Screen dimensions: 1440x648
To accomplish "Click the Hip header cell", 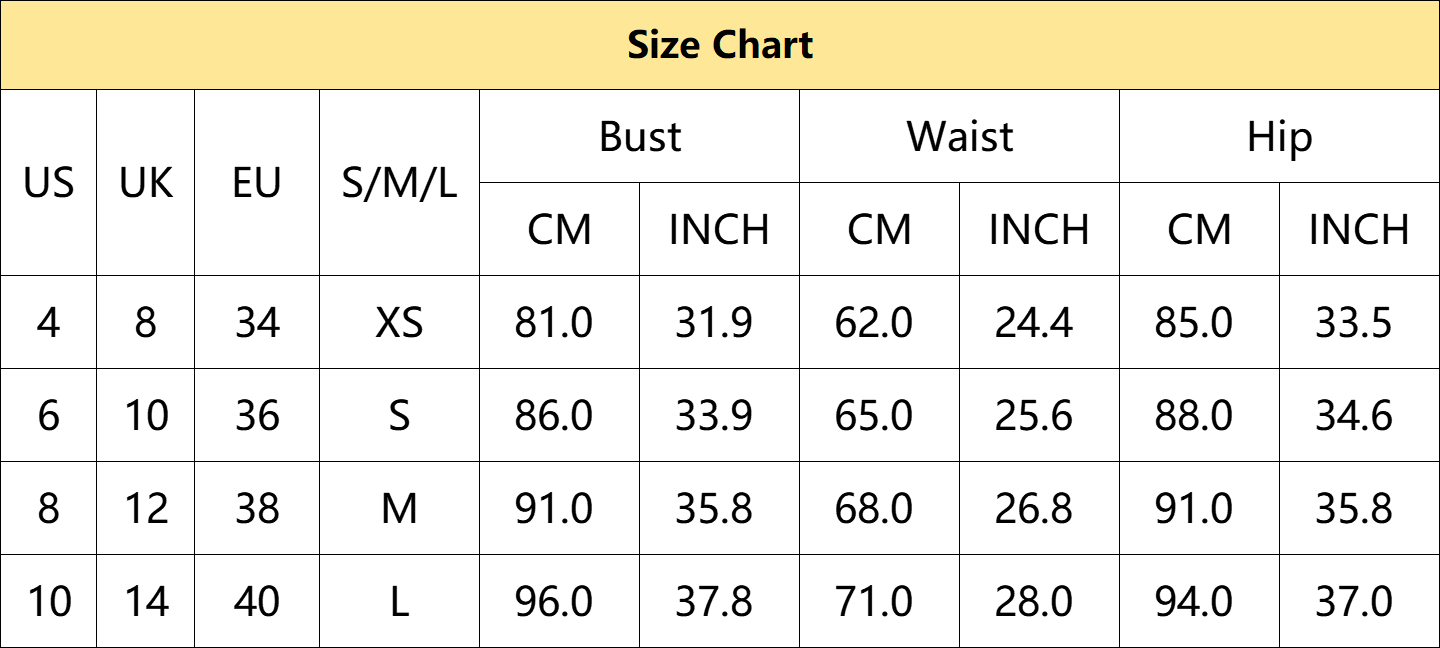I will pyautogui.click(x=1279, y=136).
